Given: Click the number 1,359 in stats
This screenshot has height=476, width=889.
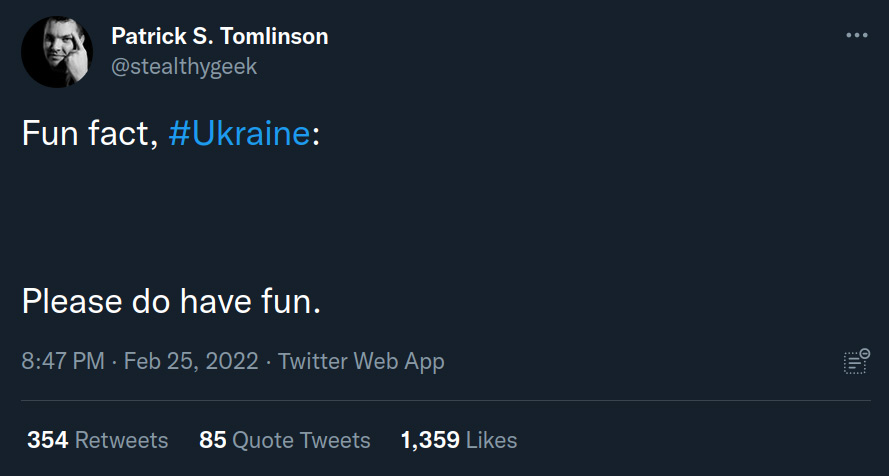Looking at the screenshot, I should tap(430, 440).
